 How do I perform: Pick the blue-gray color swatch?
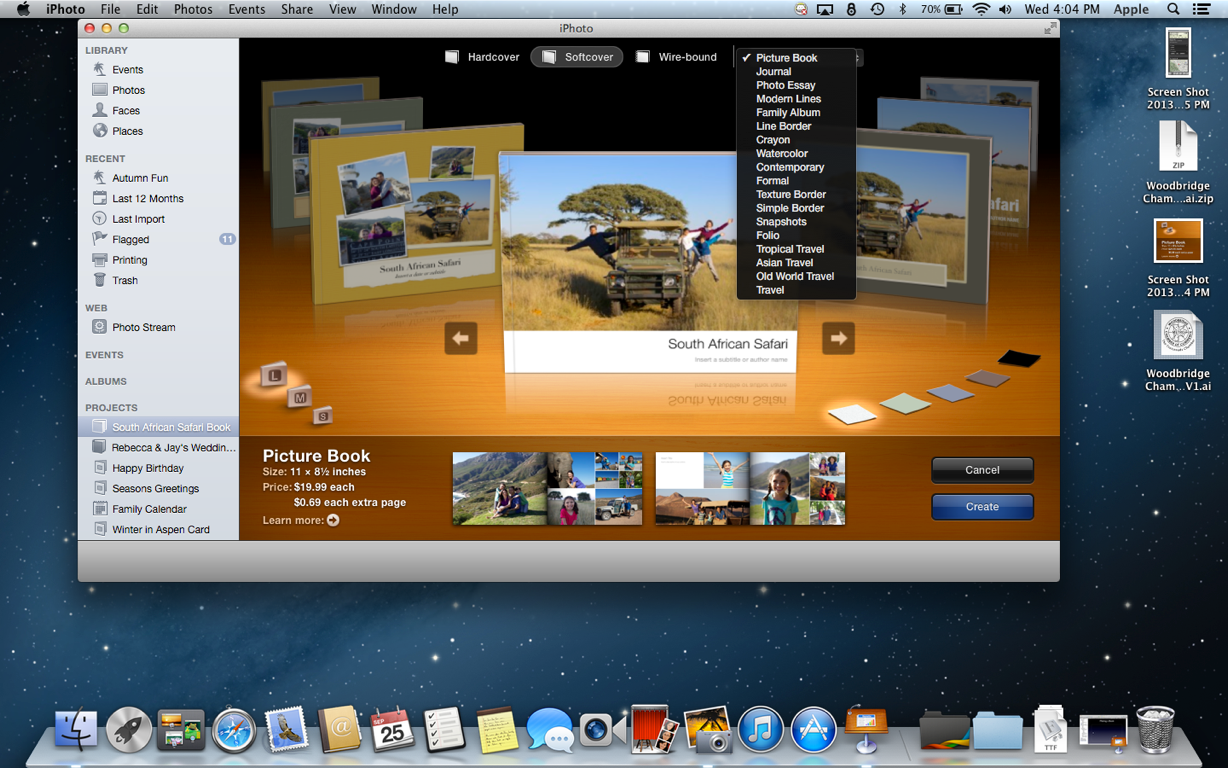coord(949,393)
